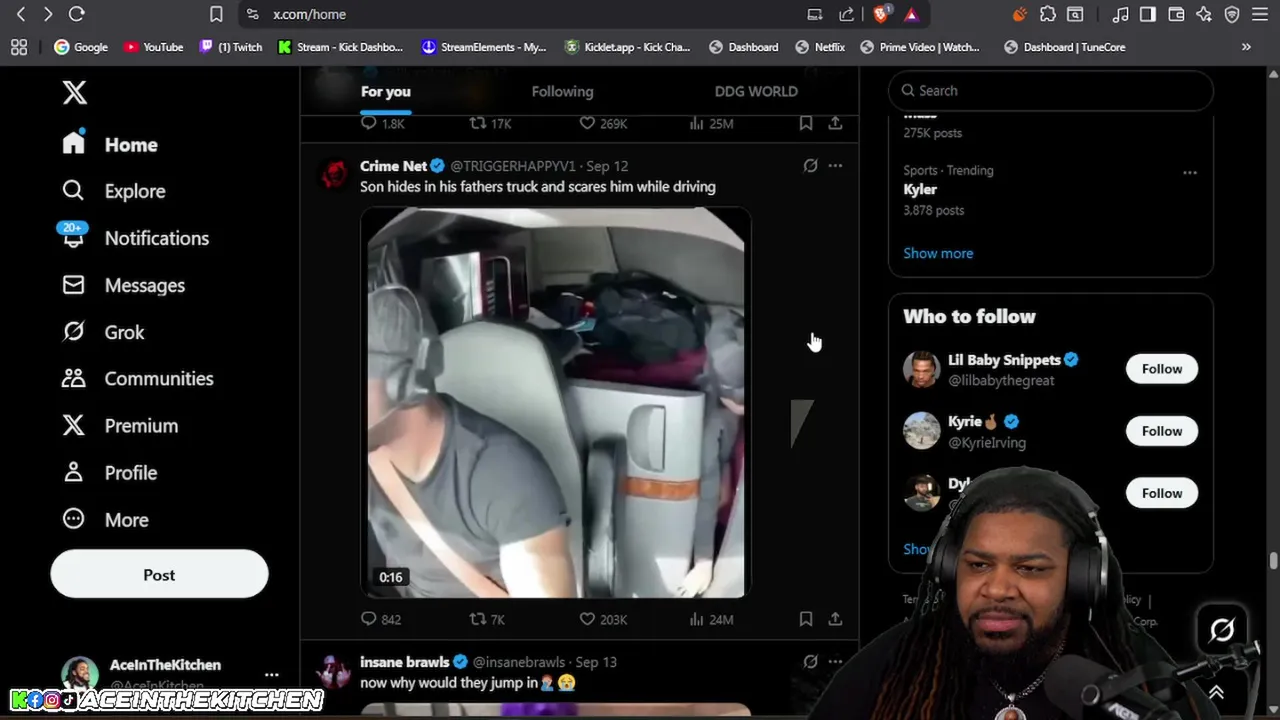Open insane brawls profile avatar
Viewport: 1280px width, 720px height.
[x=334, y=670]
